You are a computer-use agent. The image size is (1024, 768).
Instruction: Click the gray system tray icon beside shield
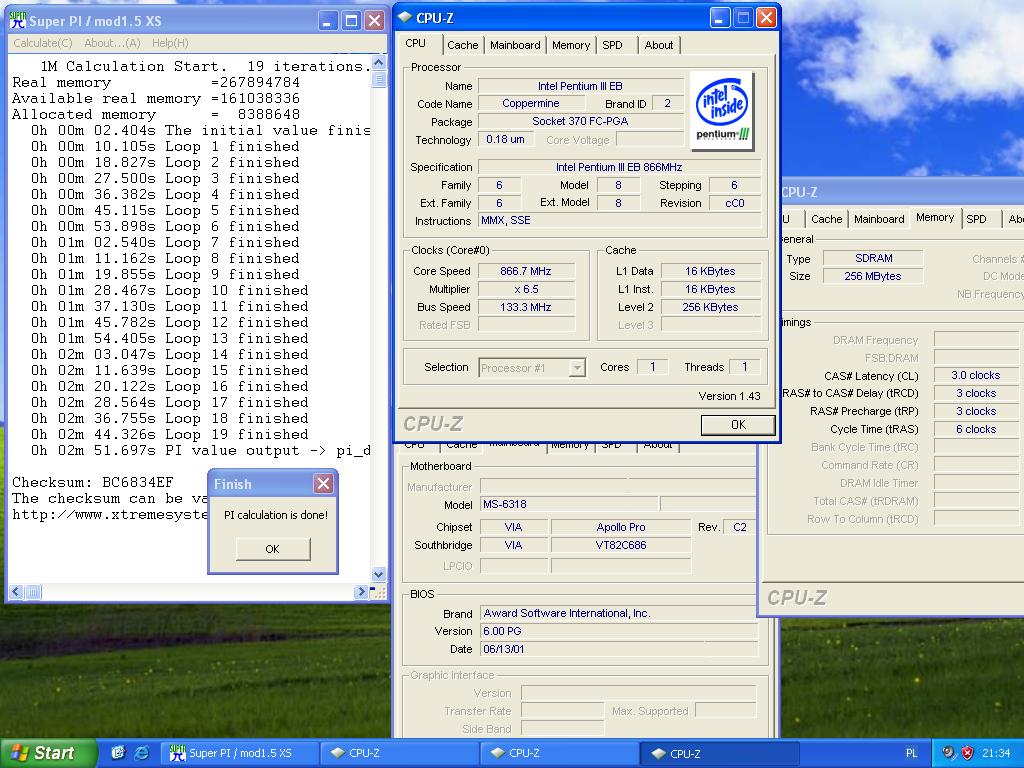tap(948, 753)
